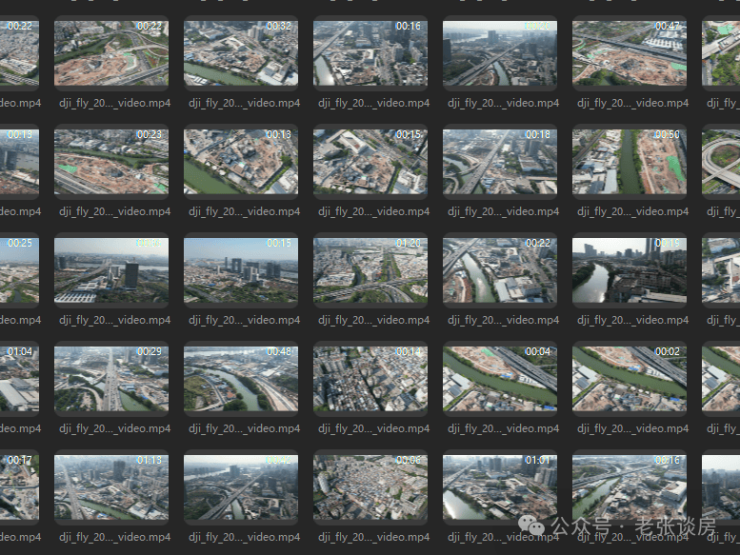Open the 00:50 duration video thumbnail

629,161
